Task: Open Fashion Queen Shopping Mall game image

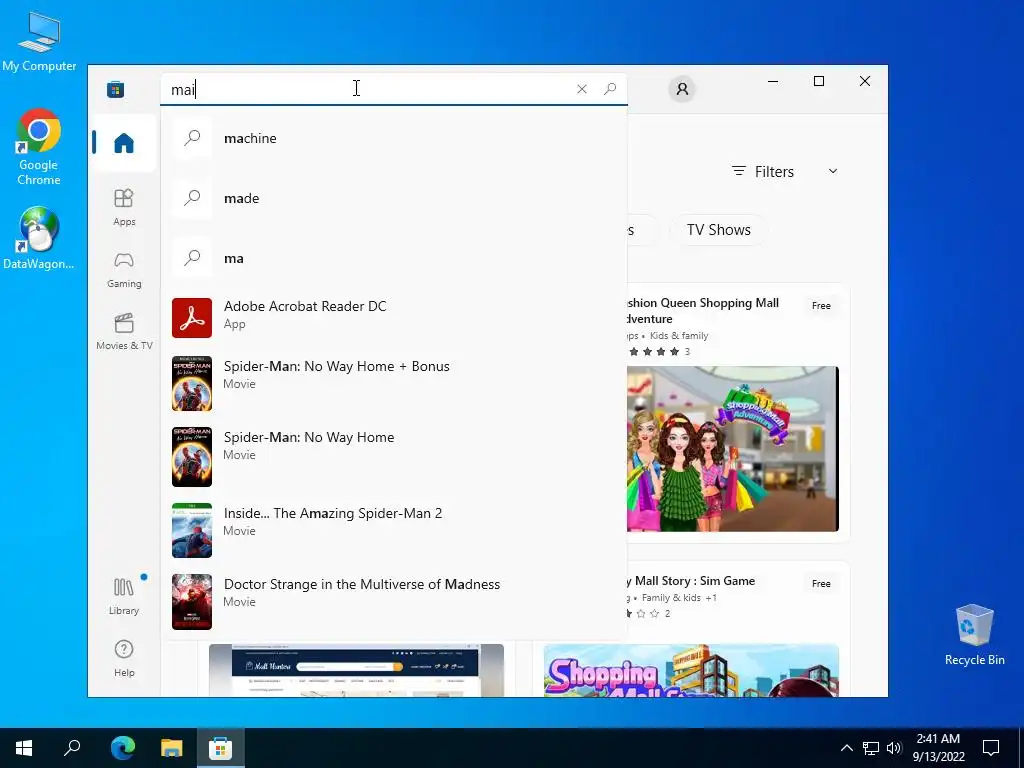Action: coord(733,449)
